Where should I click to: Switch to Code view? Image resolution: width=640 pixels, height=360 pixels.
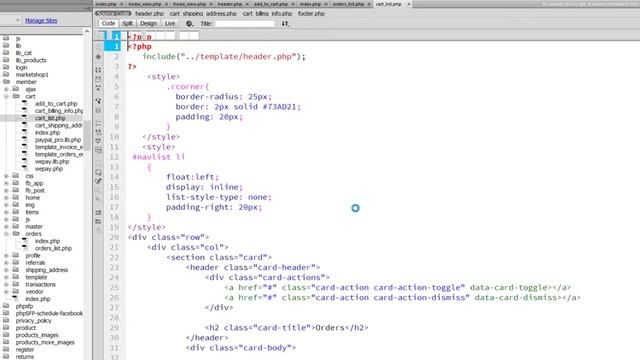point(108,24)
